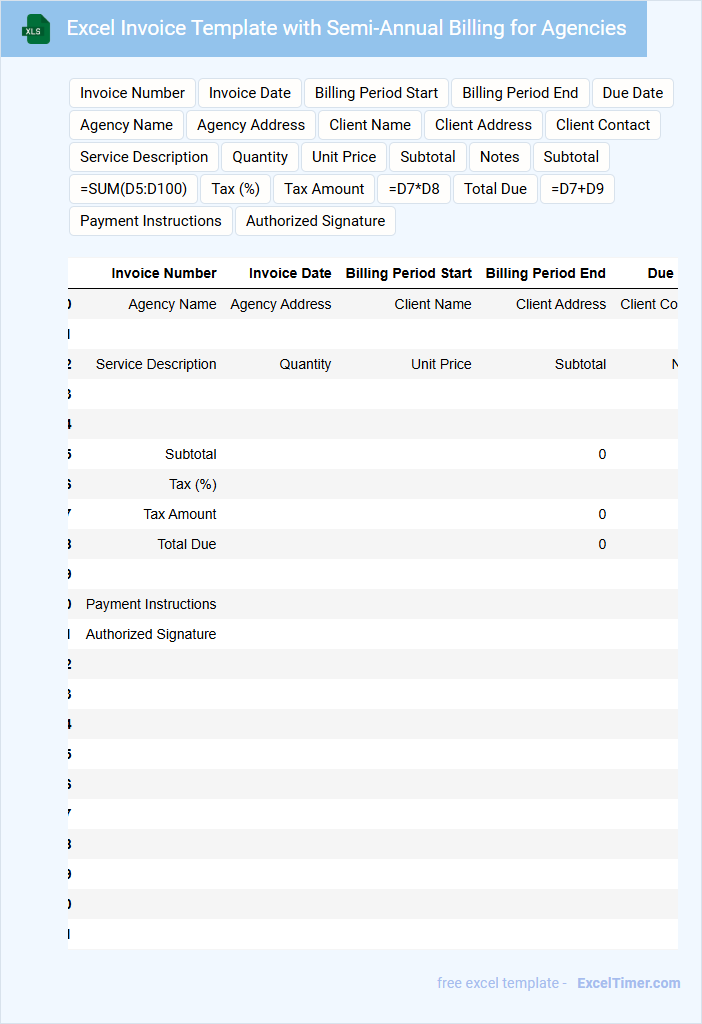Click the Agency Name tag

[x=127, y=125]
